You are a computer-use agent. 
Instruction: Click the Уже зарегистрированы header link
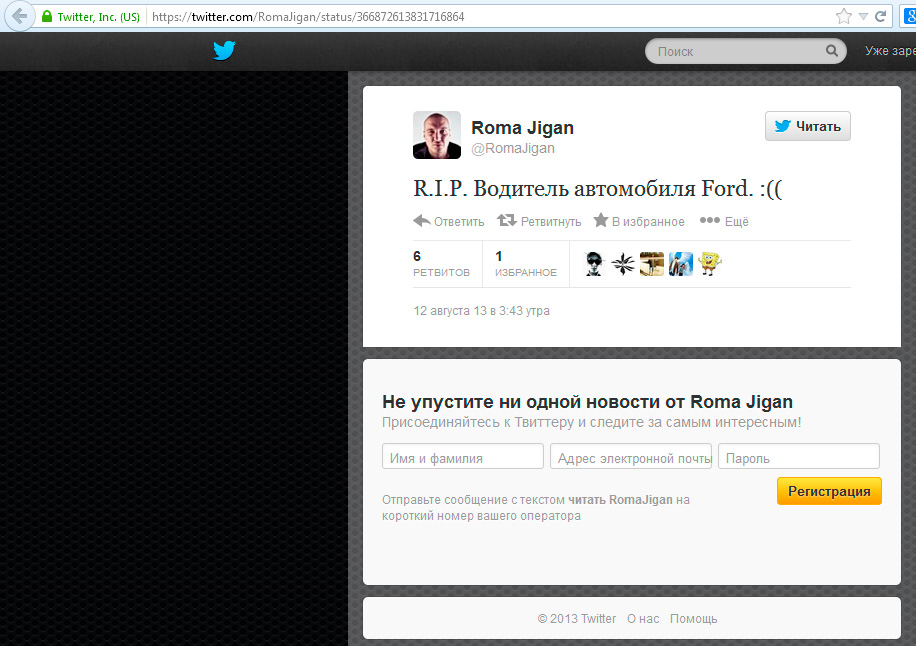890,51
